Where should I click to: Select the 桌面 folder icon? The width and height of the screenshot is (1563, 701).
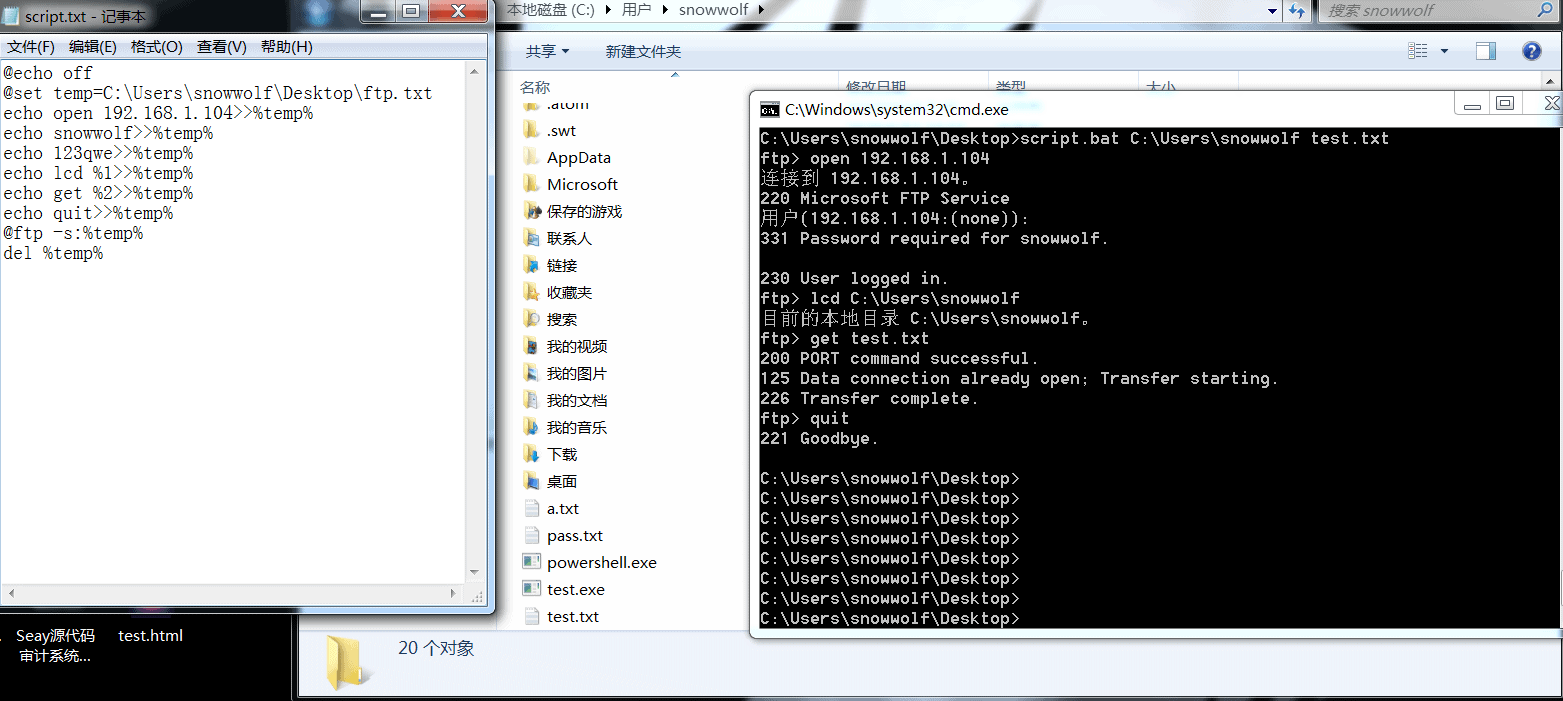[531, 481]
